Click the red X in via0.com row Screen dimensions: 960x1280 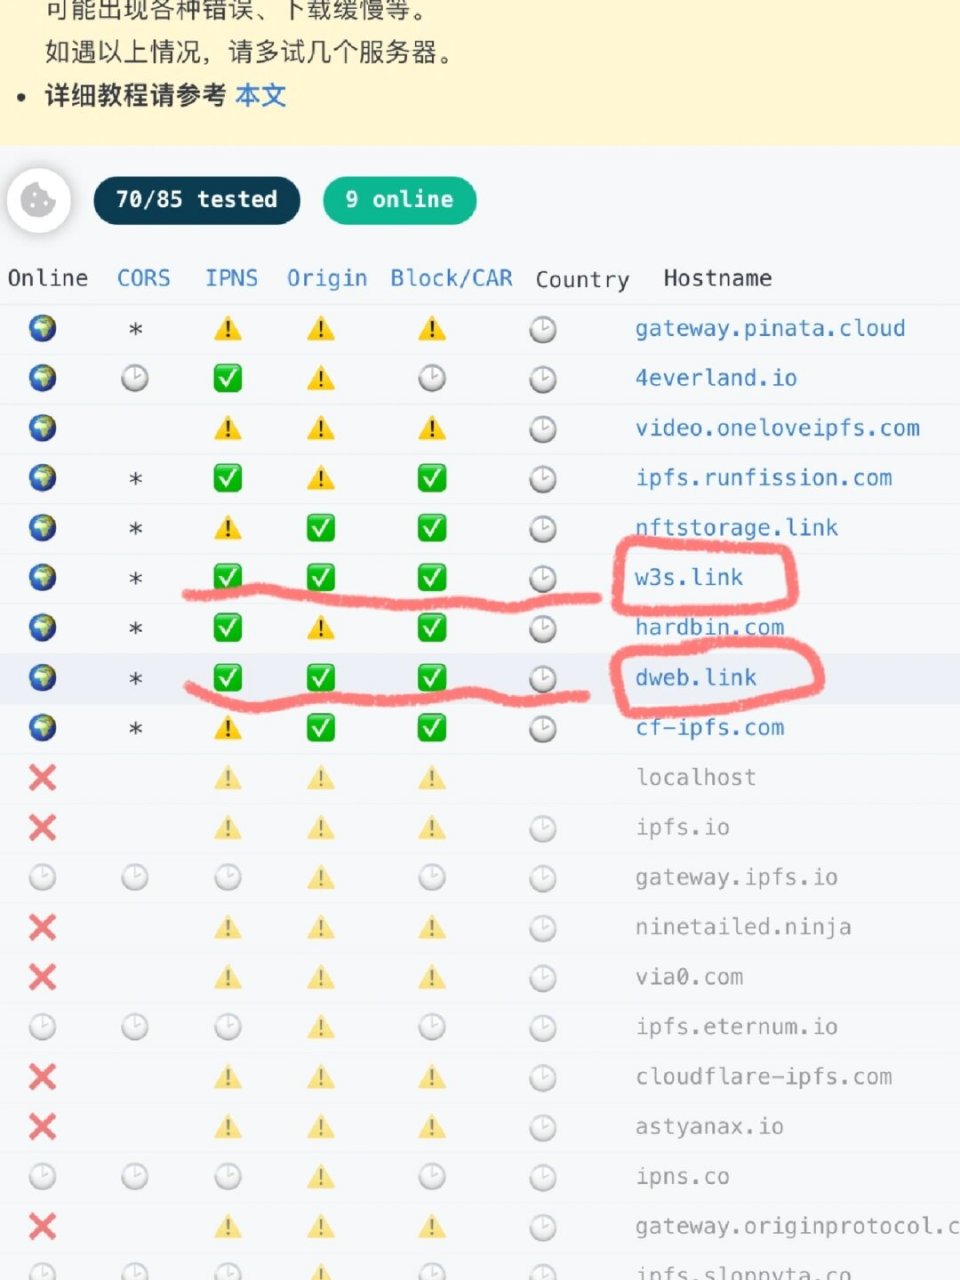pyautogui.click(x=42, y=977)
